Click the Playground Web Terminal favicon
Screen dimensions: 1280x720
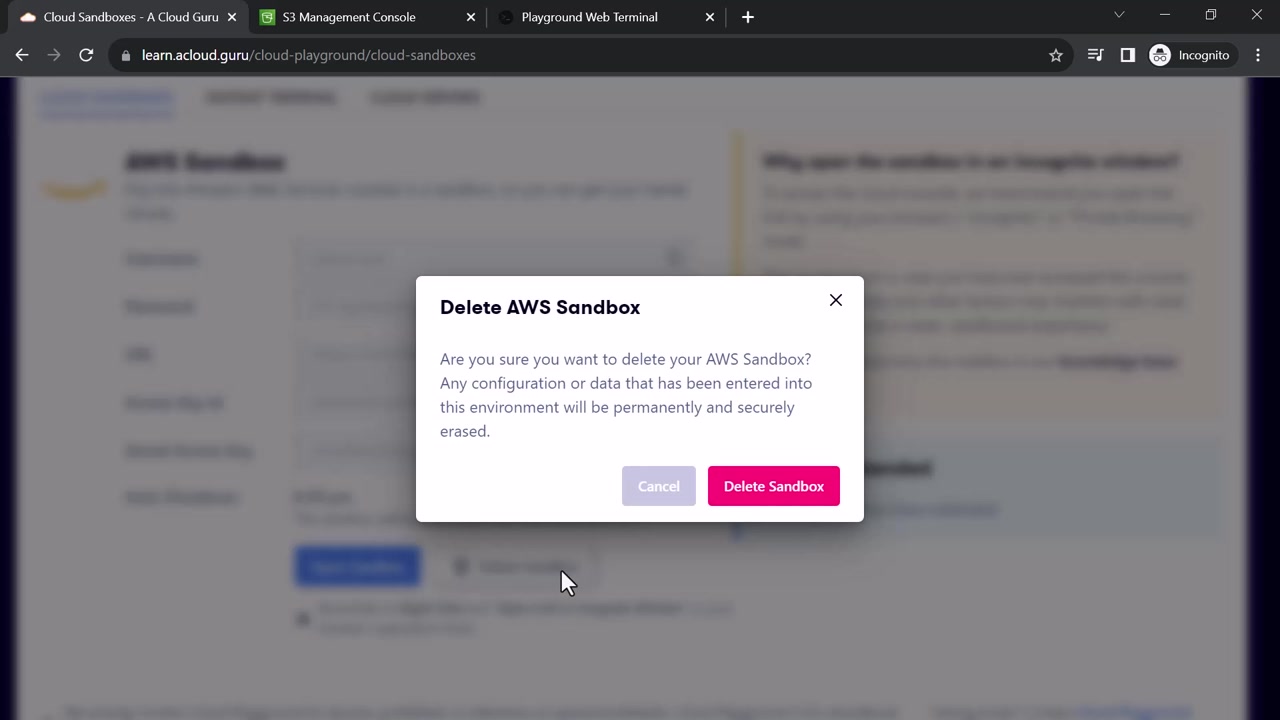coord(506,17)
